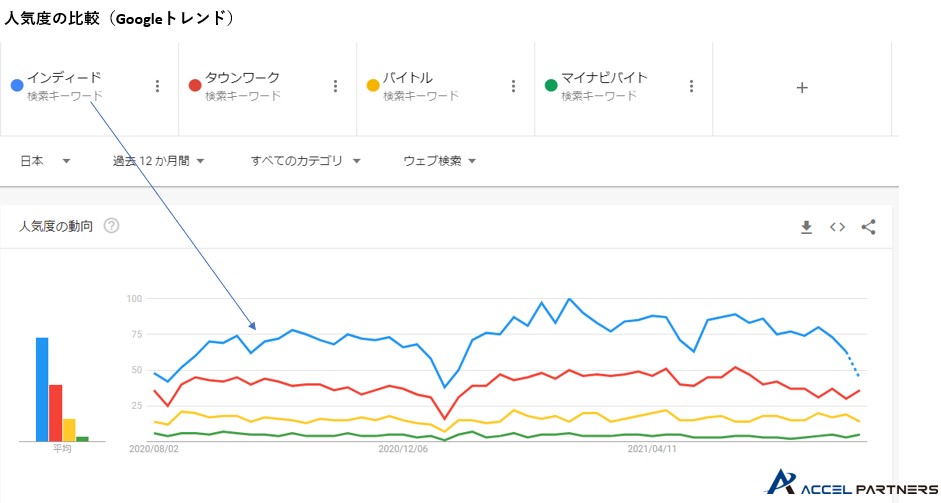
Task: Click the Accel Partners logo
Action: click(x=850, y=484)
